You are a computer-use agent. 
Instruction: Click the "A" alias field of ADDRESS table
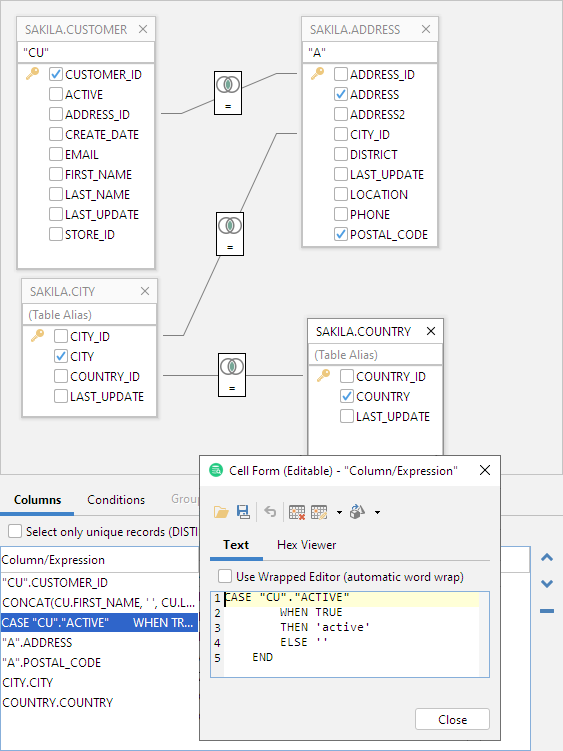370,52
